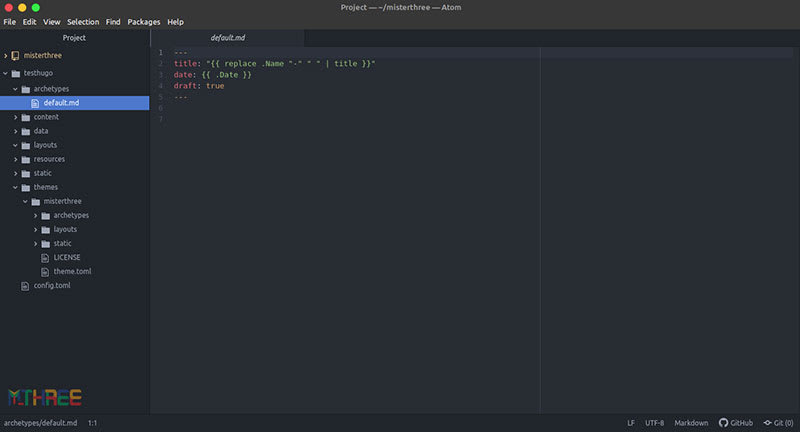Screen dimensions: 800x432
Task: Expand the misterthree project root
Action: (6, 56)
